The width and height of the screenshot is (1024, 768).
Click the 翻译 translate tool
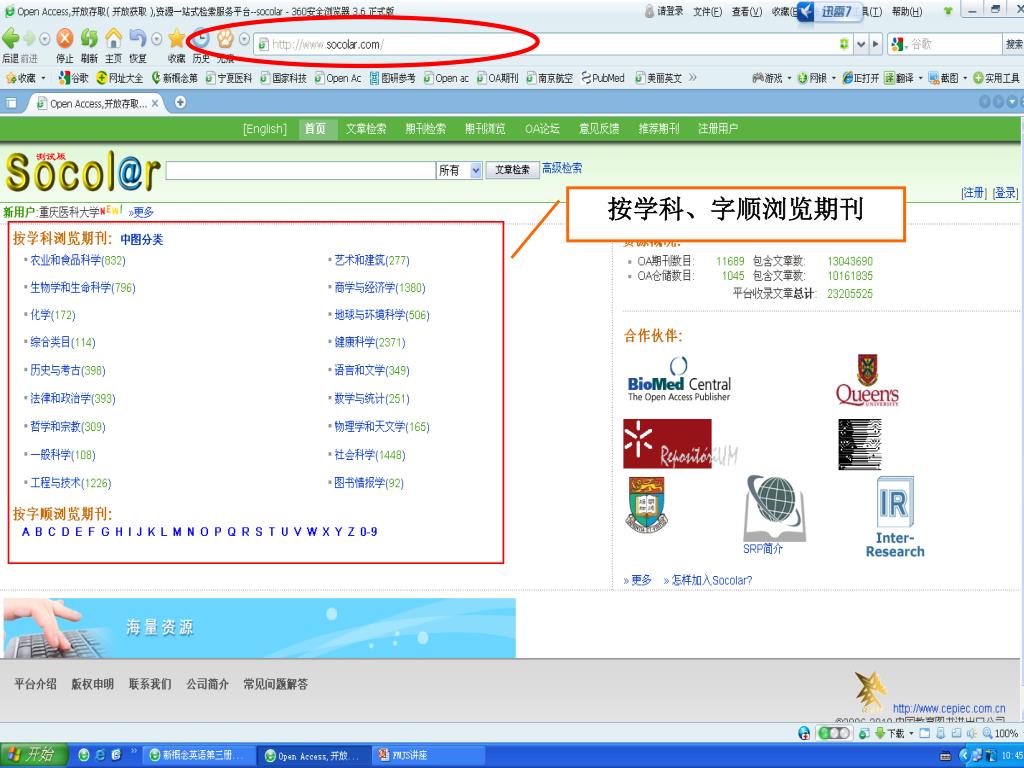click(899, 78)
